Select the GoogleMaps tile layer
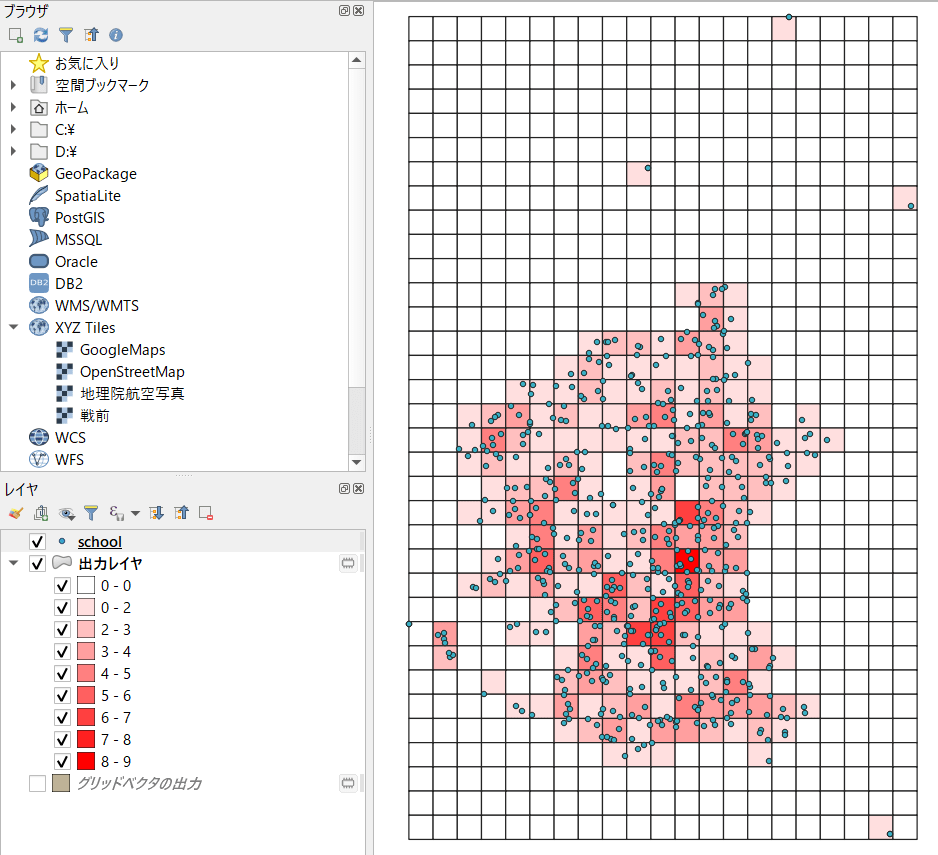 point(123,349)
